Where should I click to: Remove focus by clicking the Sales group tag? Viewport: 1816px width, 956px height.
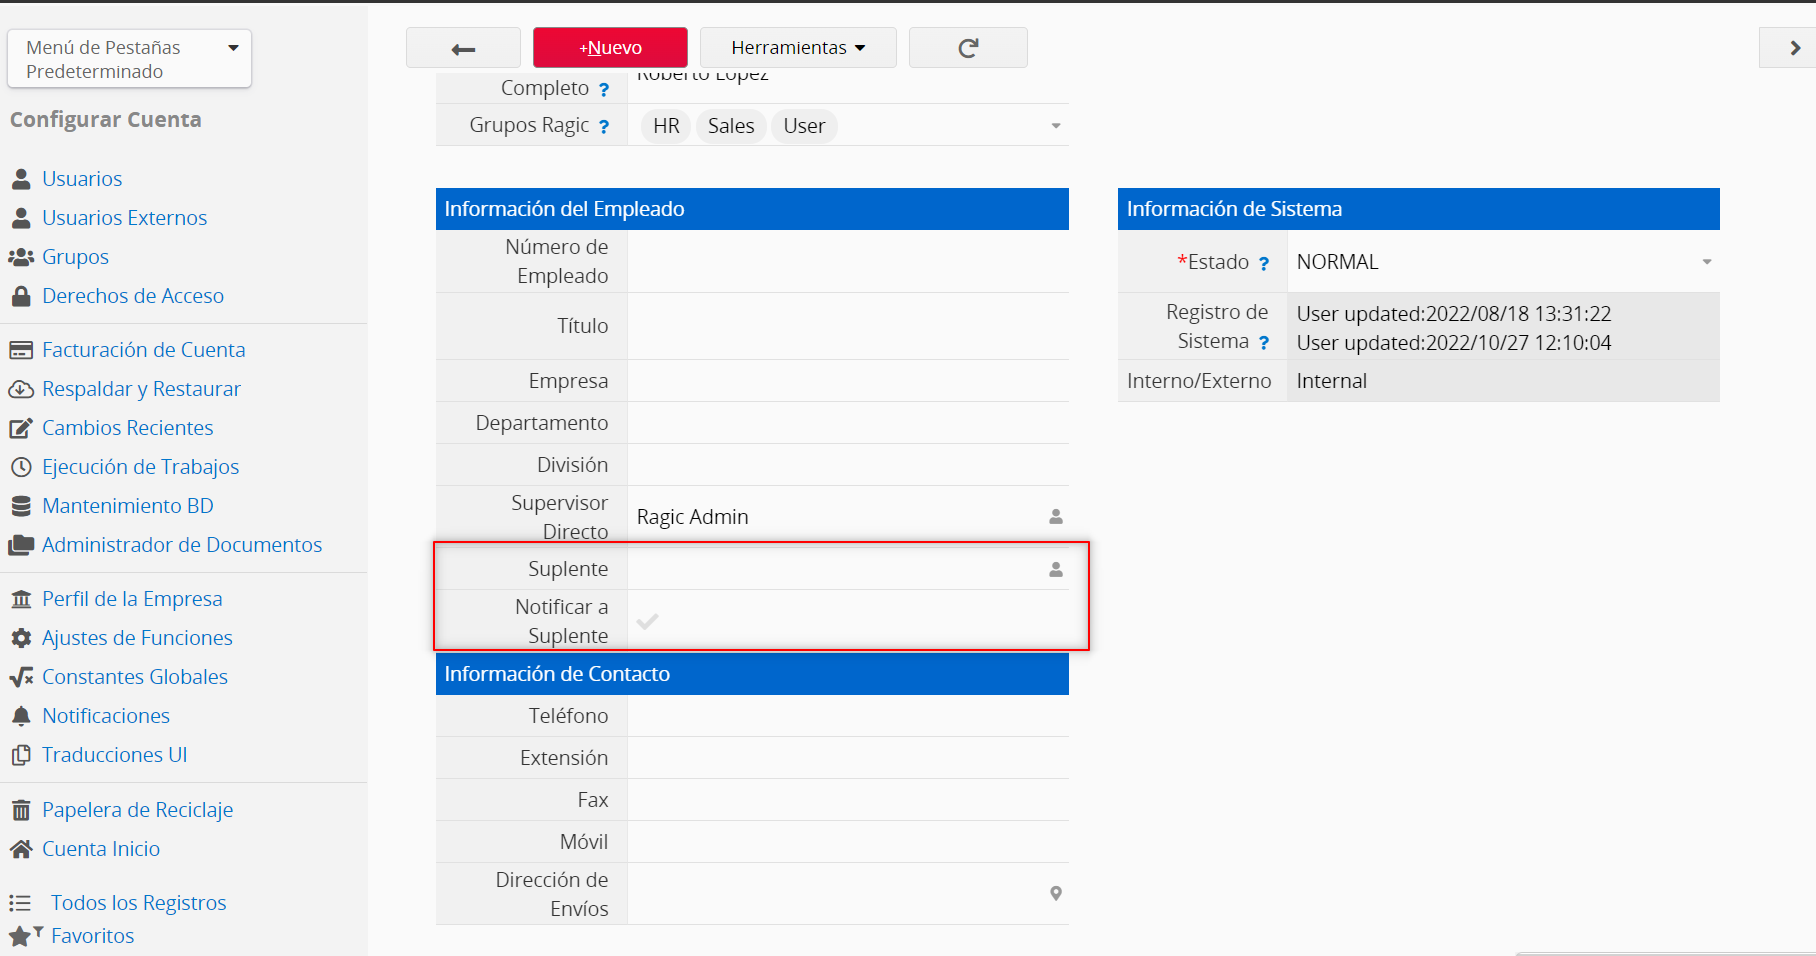[x=731, y=126]
